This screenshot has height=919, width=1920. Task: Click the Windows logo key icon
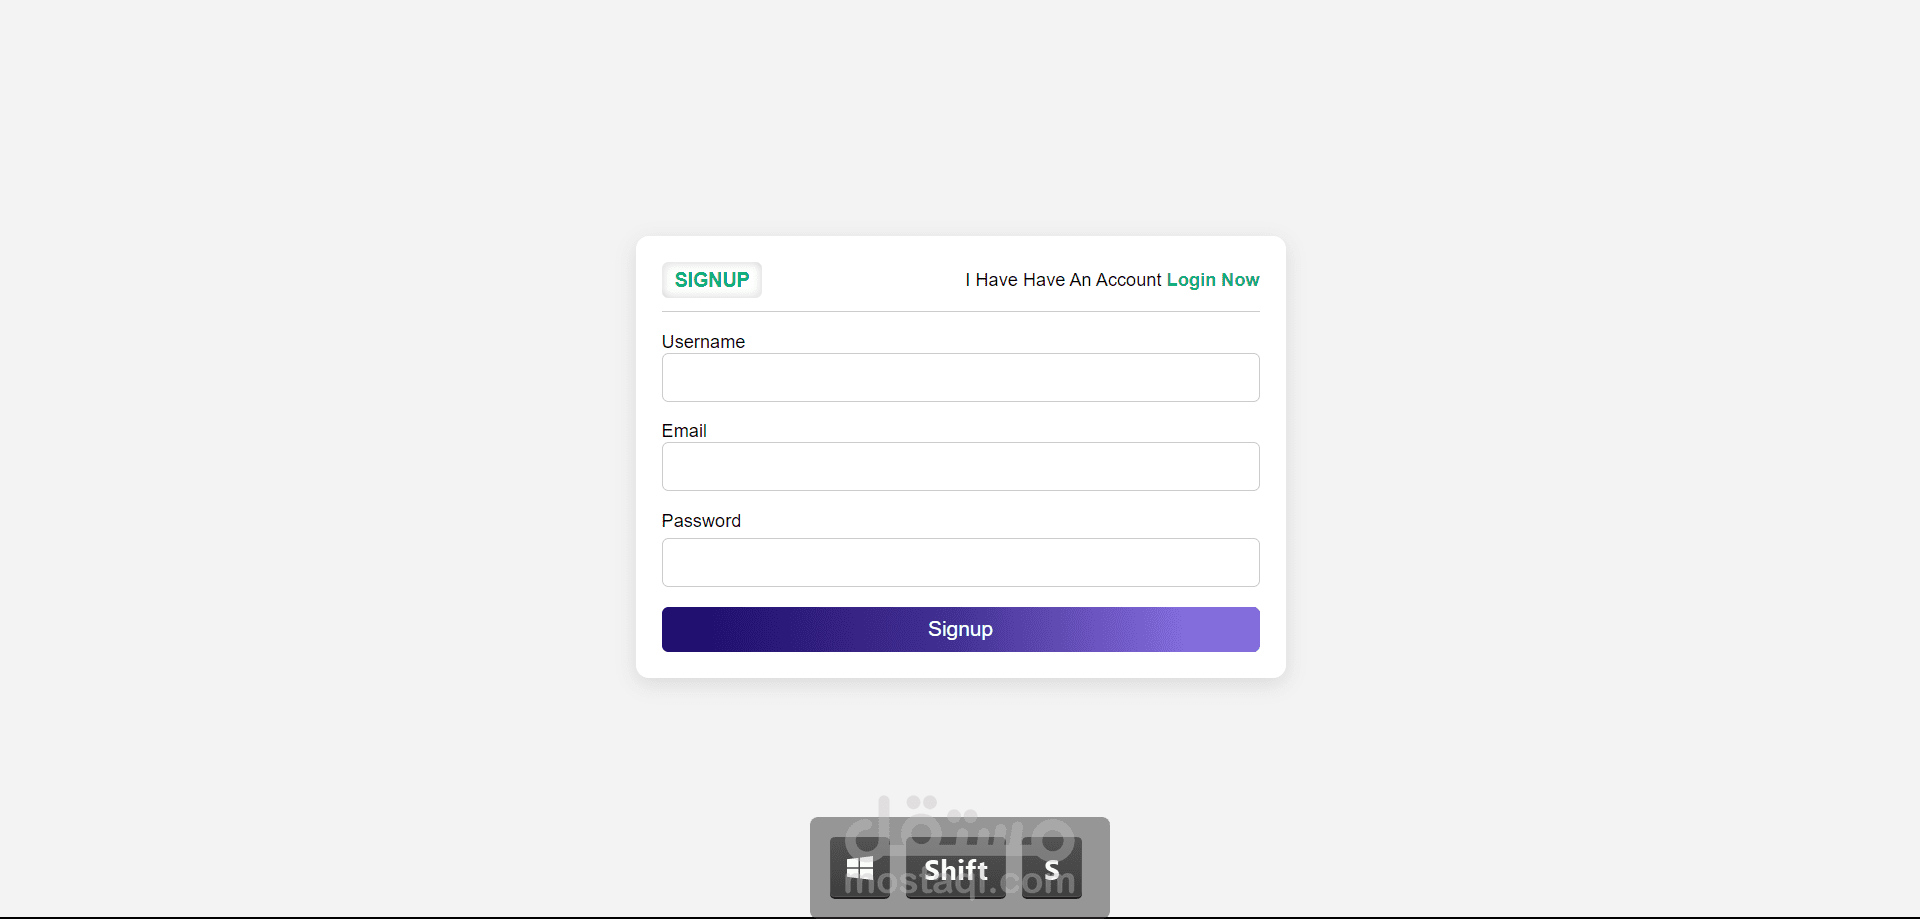pos(859,868)
